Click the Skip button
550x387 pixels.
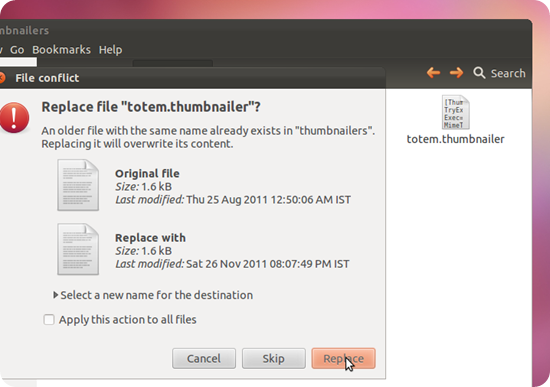(x=274, y=358)
